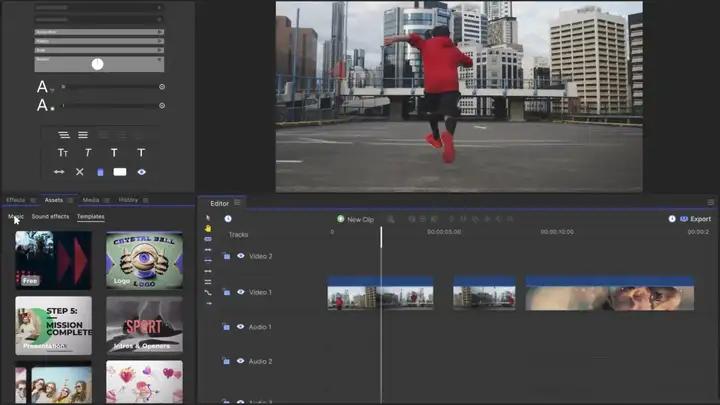Screen dimensions: 720x405
Task: Click the white color swatch in the text panel
Action: (120, 172)
